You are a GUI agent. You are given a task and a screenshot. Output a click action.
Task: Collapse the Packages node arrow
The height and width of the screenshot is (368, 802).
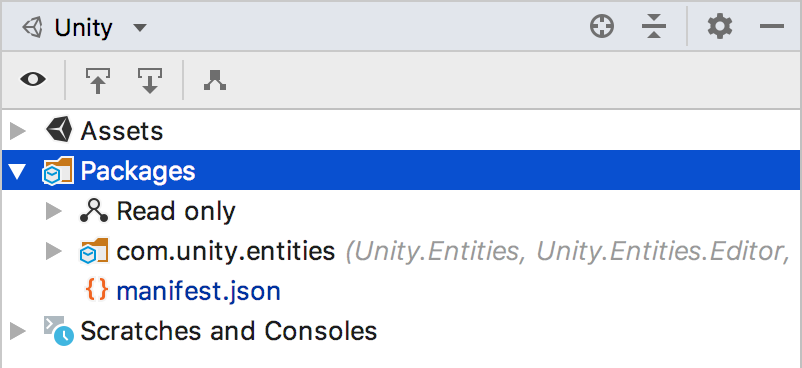[18, 172]
